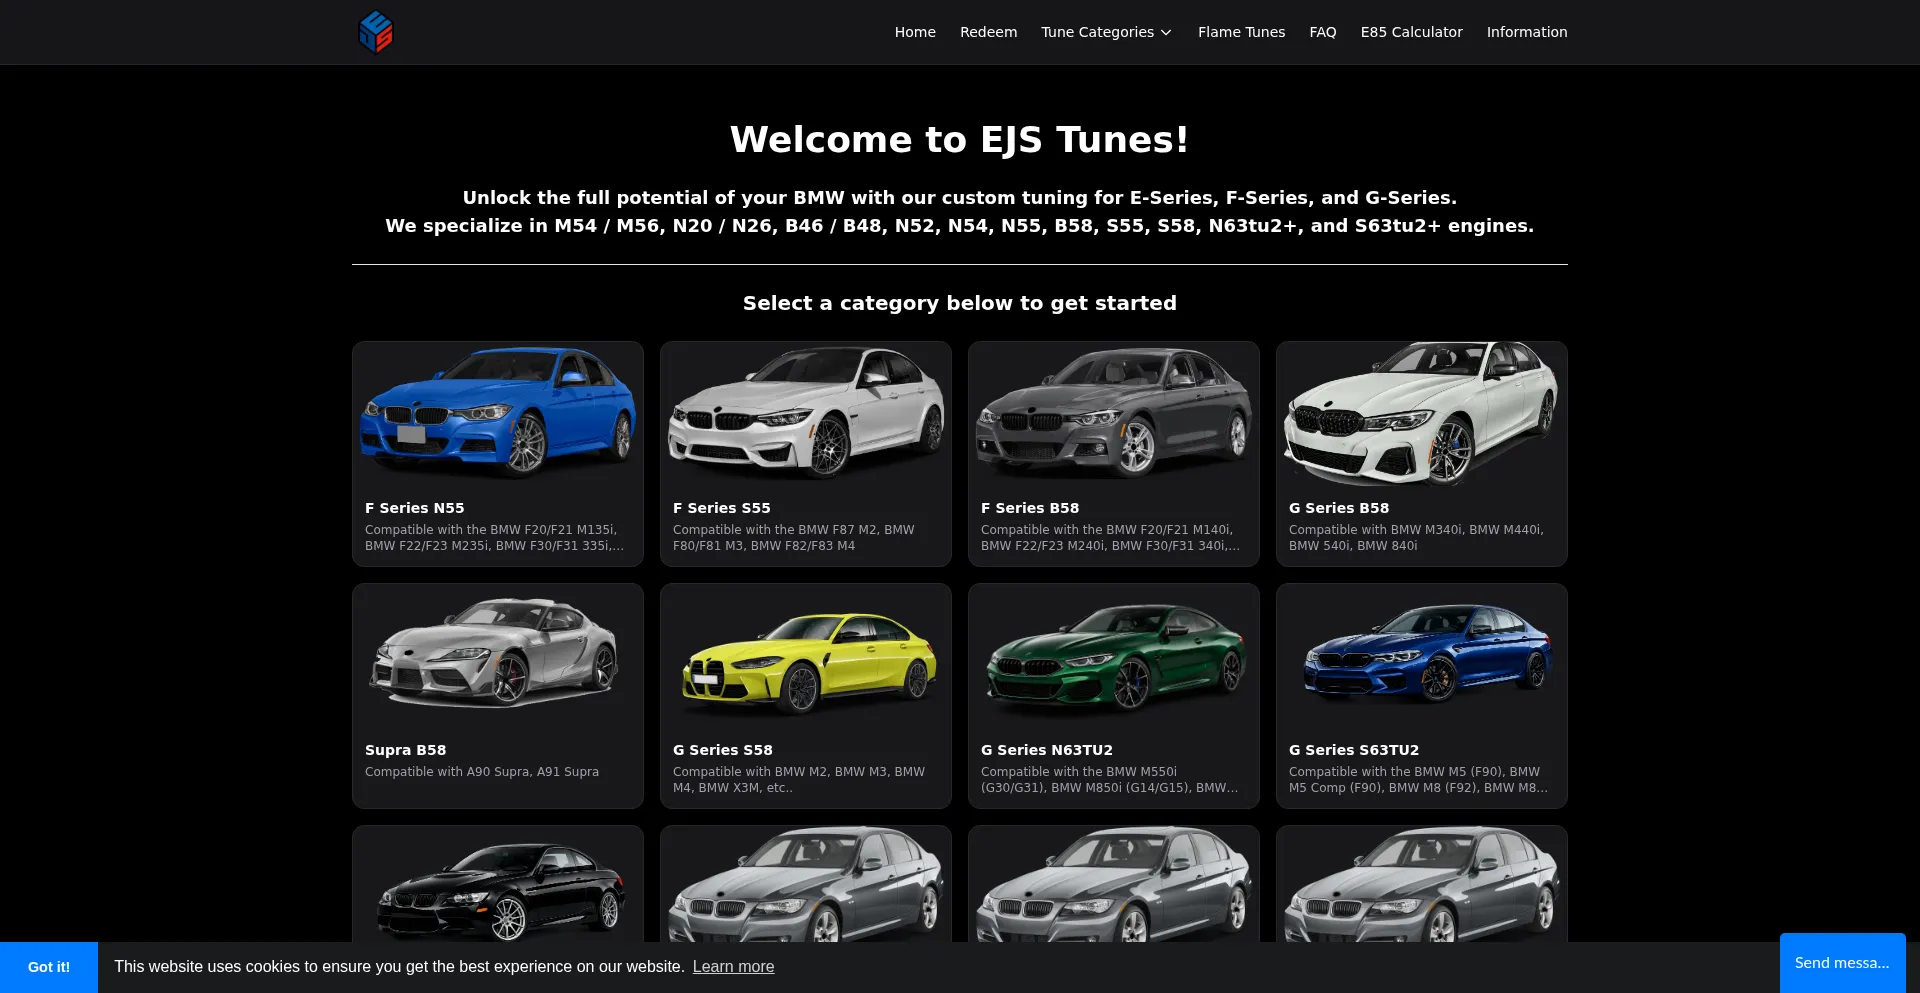Open the Learn more cookie link
This screenshot has width=1920, height=993.
tap(733, 966)
